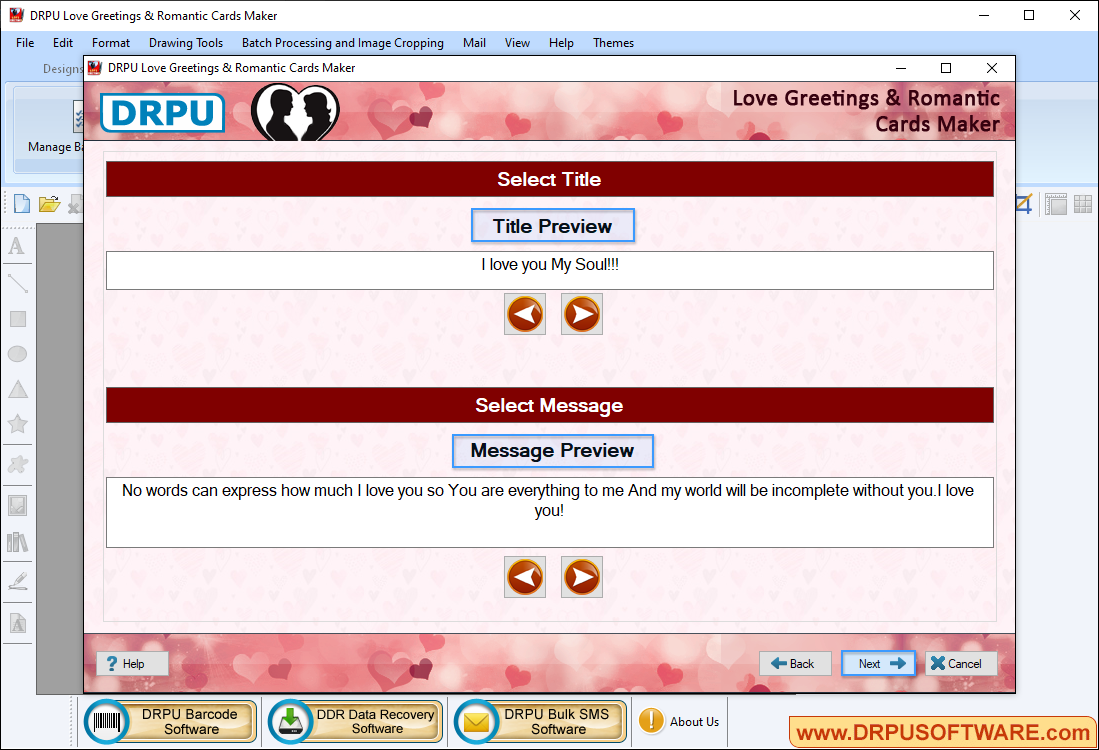This screenshot has height=750, width=1099.
Task: Select the Rectangle shape tool
Action: [x=17, y=319]
